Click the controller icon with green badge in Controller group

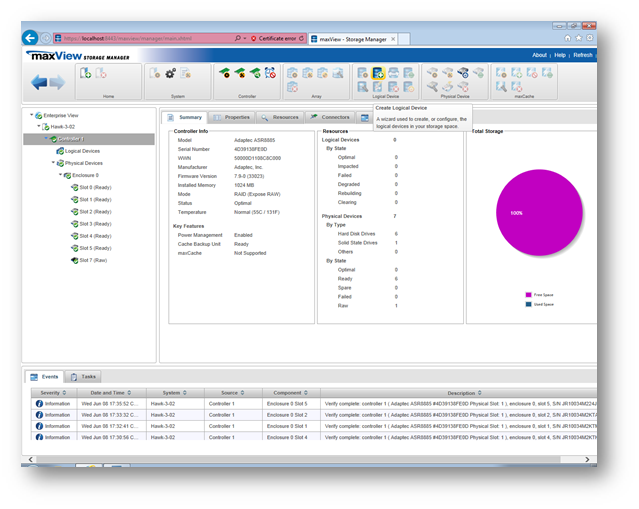tap(255, 73)
